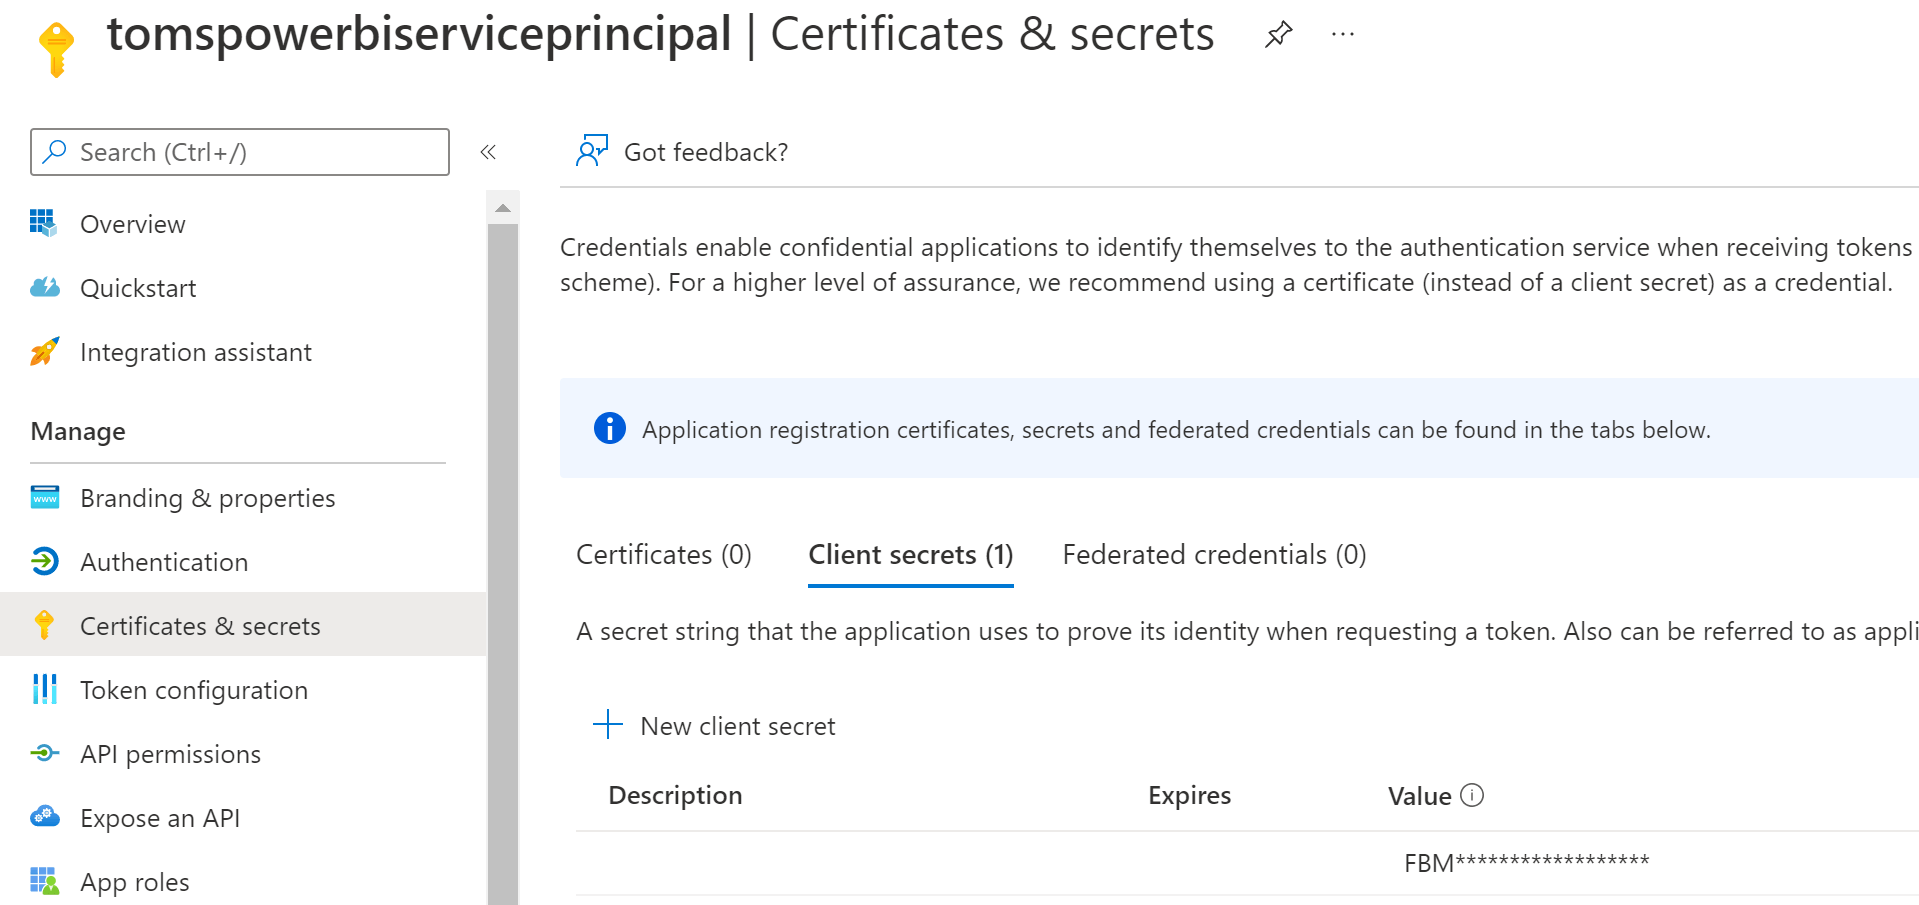Viewport: 1919px width, 905px height.
Task: Click the API permissions icon
Action: [45, 753]
